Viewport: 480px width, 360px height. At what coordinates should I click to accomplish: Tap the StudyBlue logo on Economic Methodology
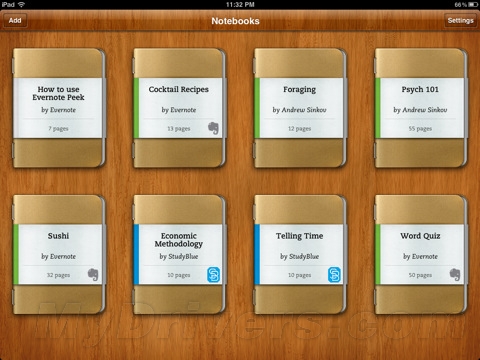click(x=213, y=275)
